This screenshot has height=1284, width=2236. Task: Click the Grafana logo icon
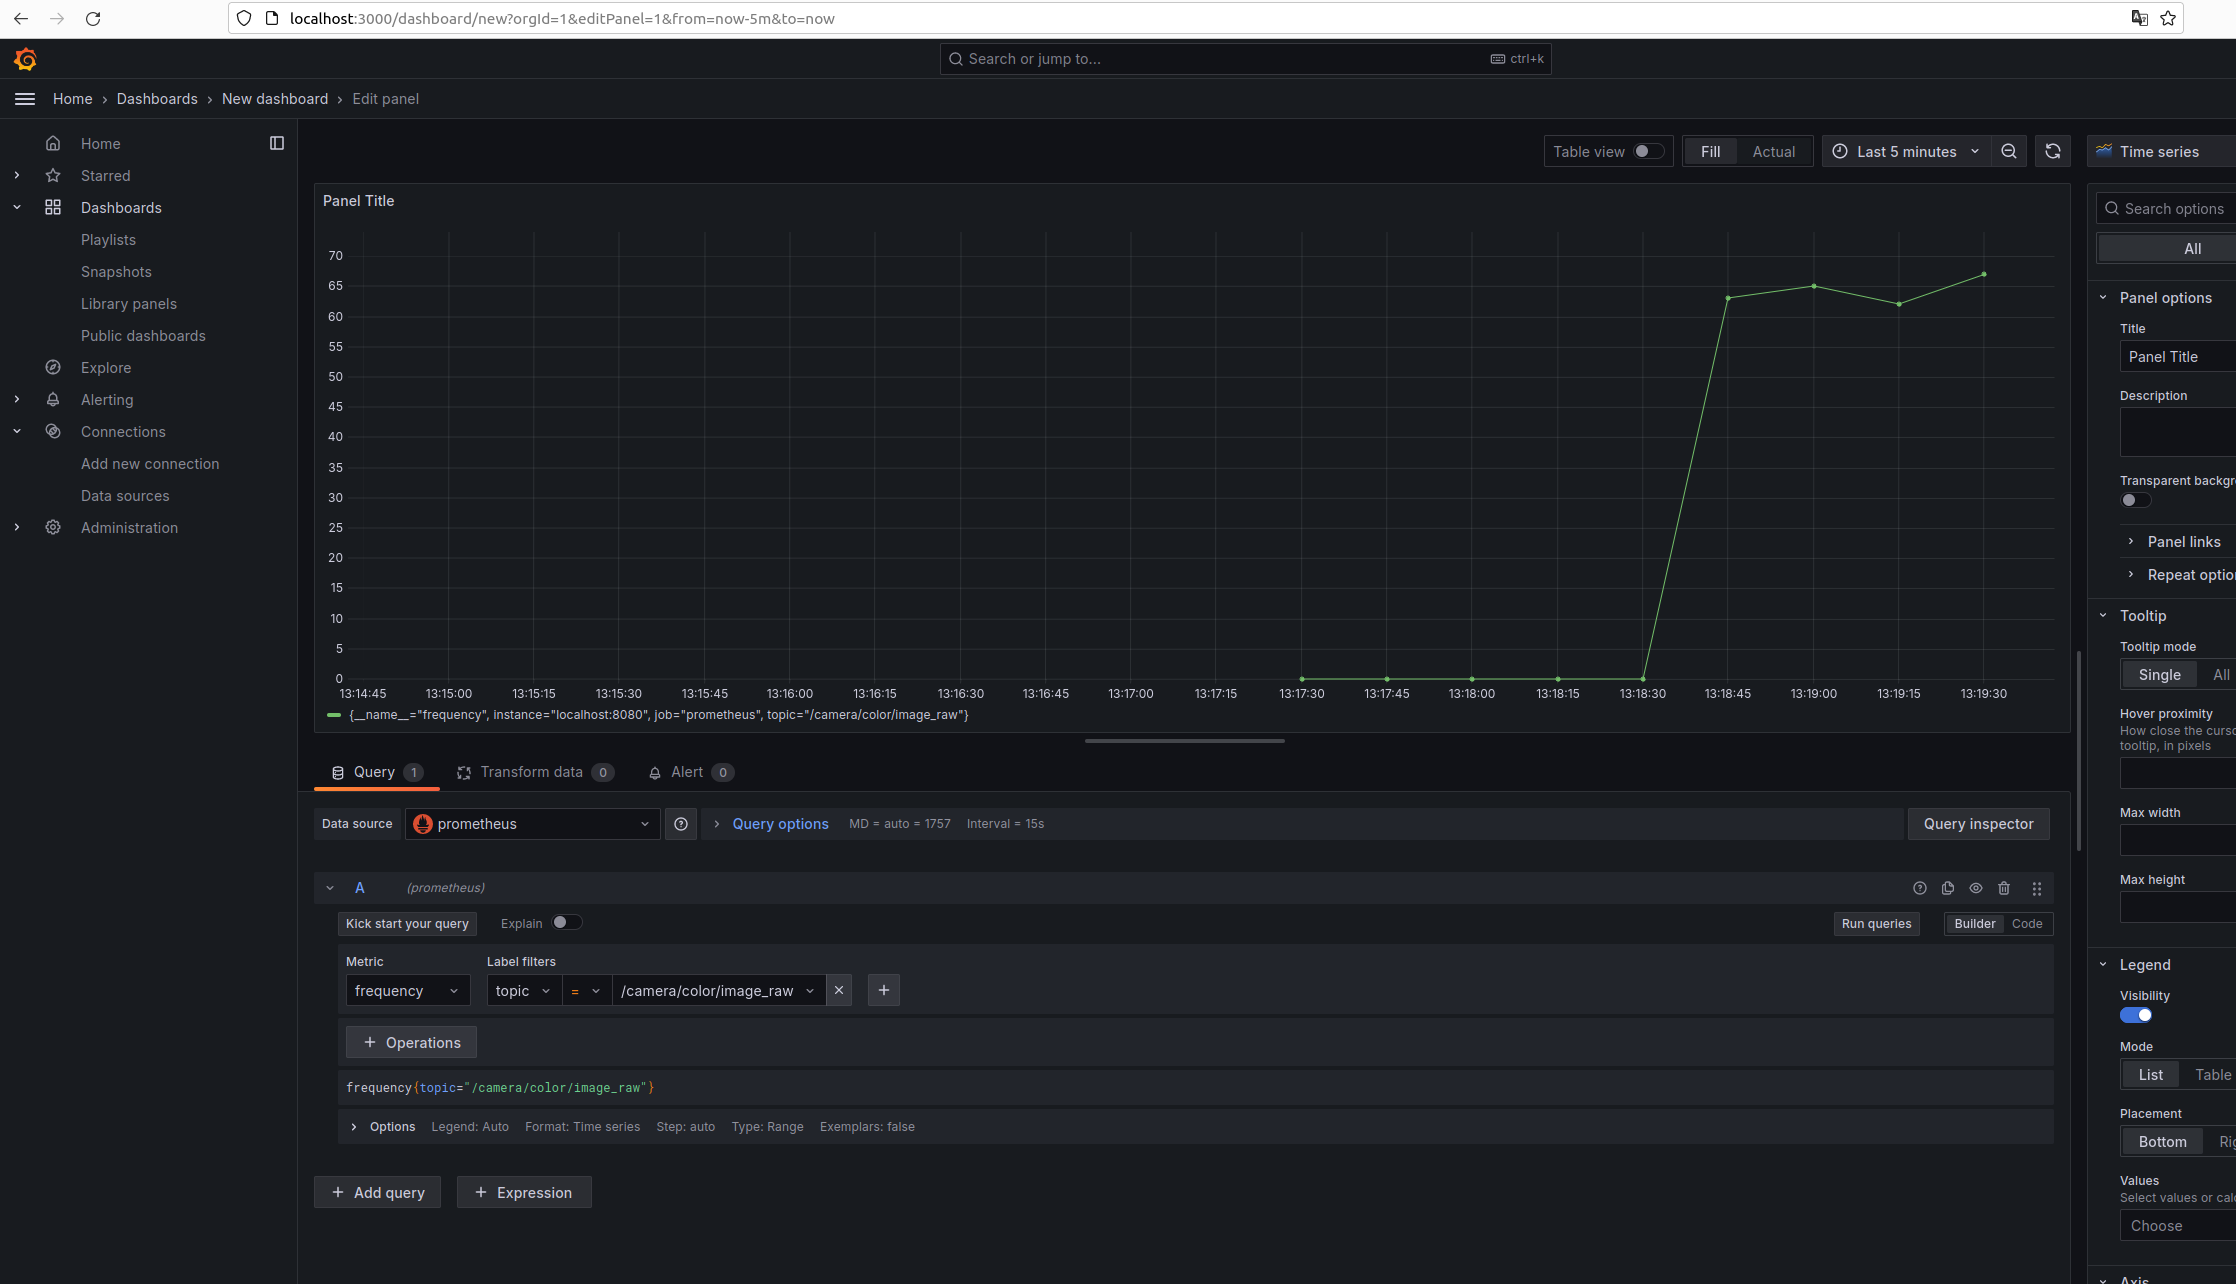[x=26, y=59]
